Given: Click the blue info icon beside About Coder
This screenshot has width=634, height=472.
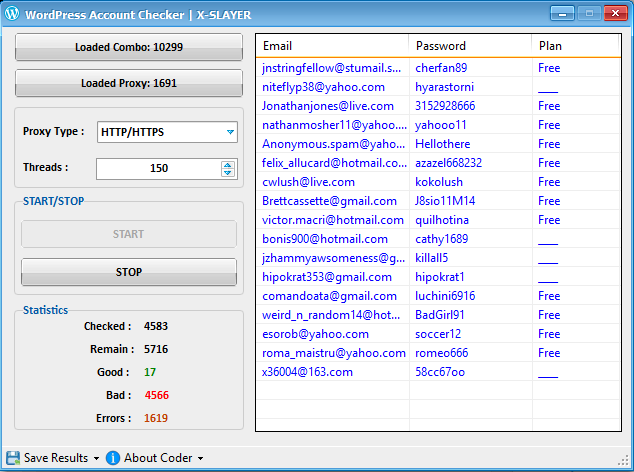Looking at the screenshot, I should coord(113,458).
